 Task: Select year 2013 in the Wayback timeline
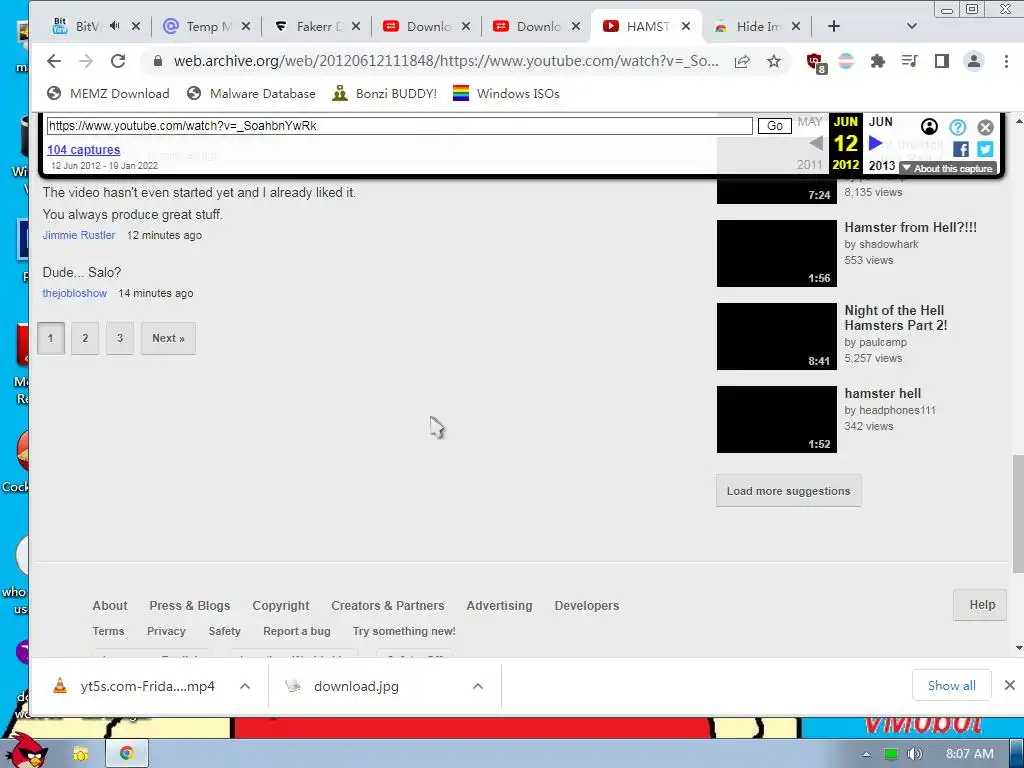pos(882,165)
